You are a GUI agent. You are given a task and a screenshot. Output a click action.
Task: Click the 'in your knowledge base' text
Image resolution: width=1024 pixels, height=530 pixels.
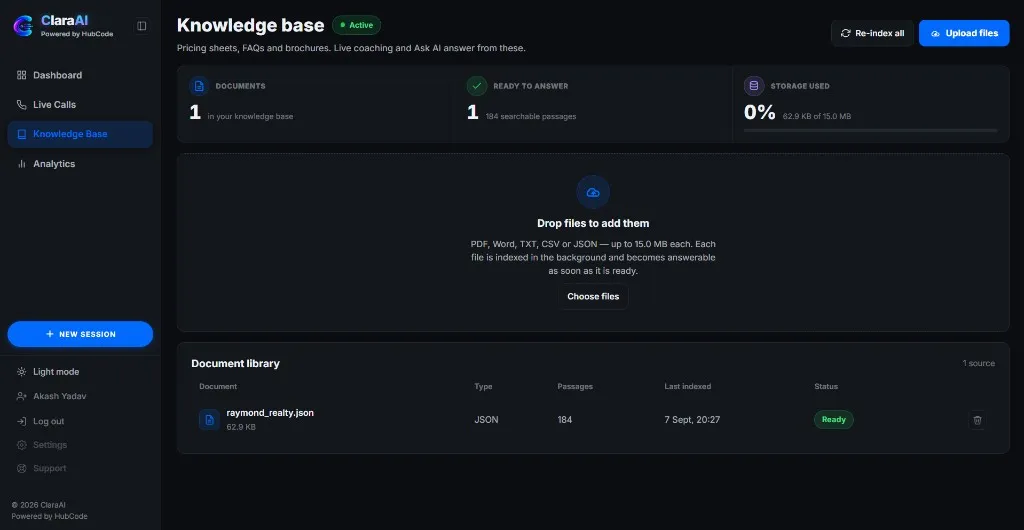[x=250, y=116]
